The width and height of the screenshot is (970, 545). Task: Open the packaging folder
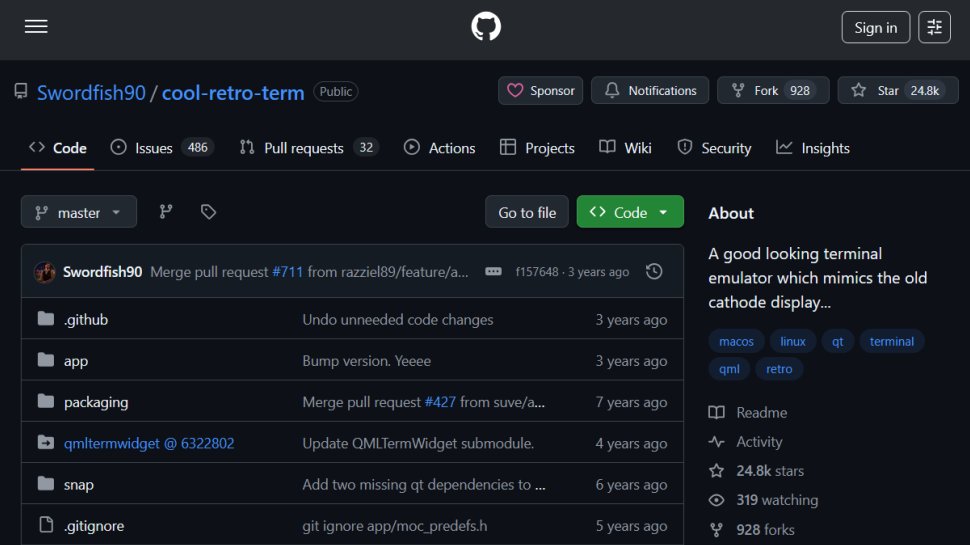pos(96,402)
